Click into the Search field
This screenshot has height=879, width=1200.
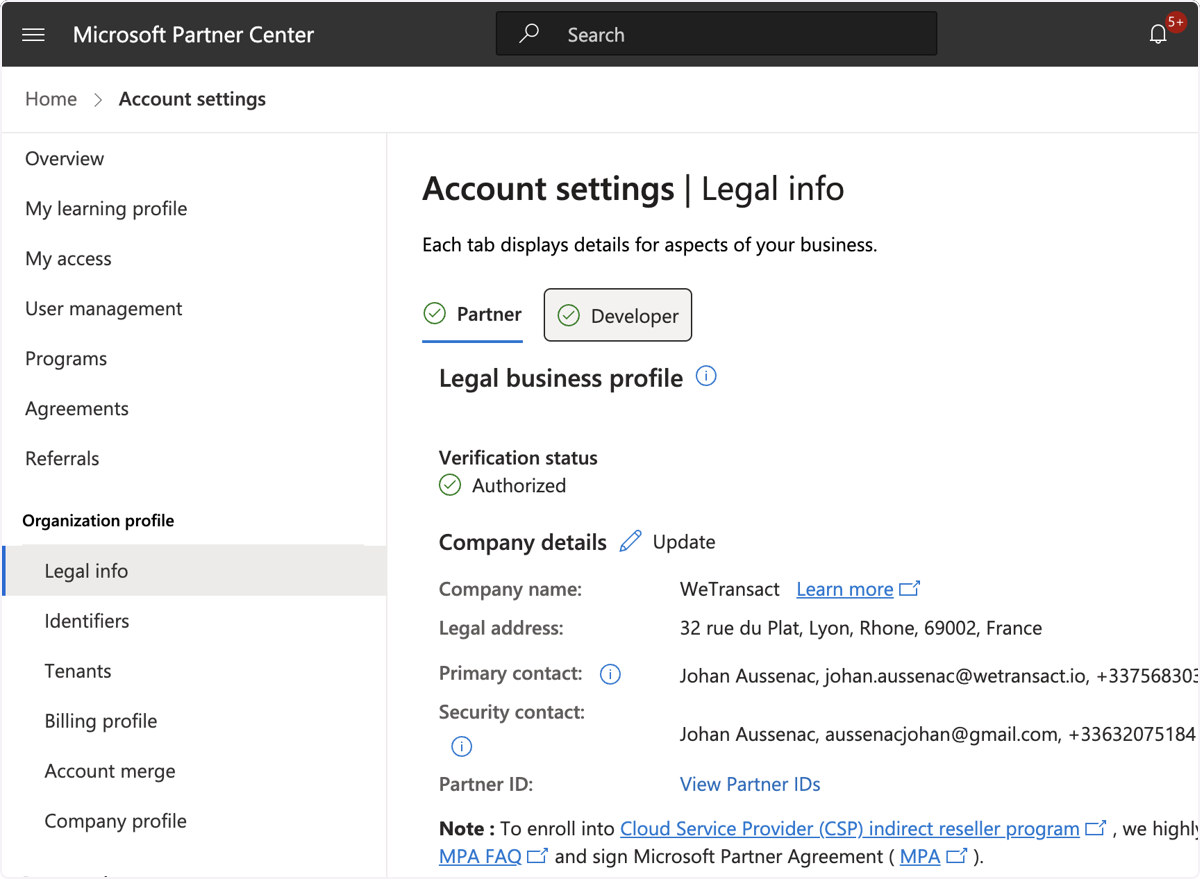[x=716, y=34]
